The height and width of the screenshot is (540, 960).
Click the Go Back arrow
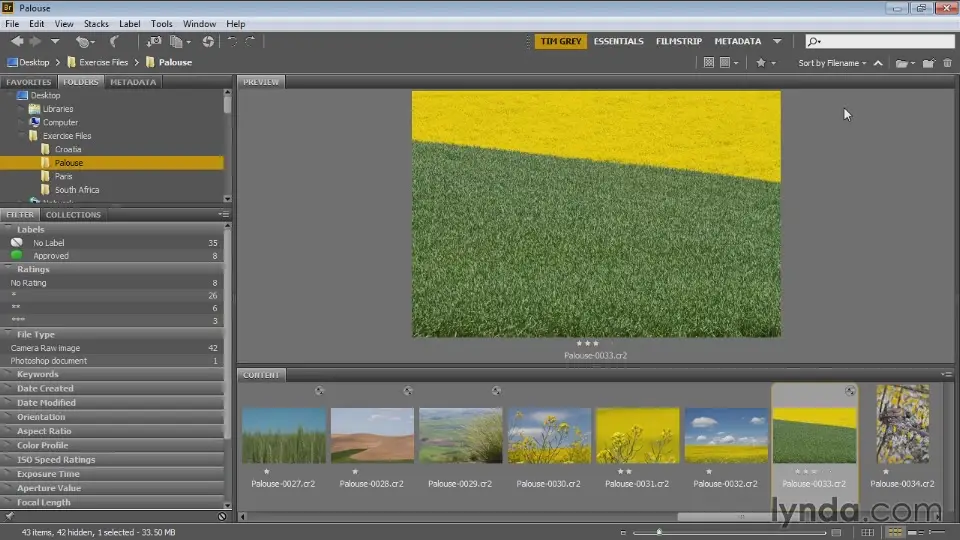pos(17,41)
